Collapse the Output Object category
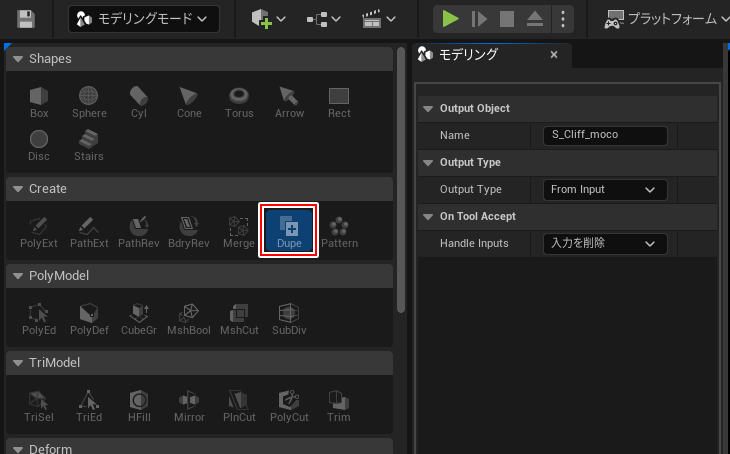This screenshot has height=454, width=730. 428,108
